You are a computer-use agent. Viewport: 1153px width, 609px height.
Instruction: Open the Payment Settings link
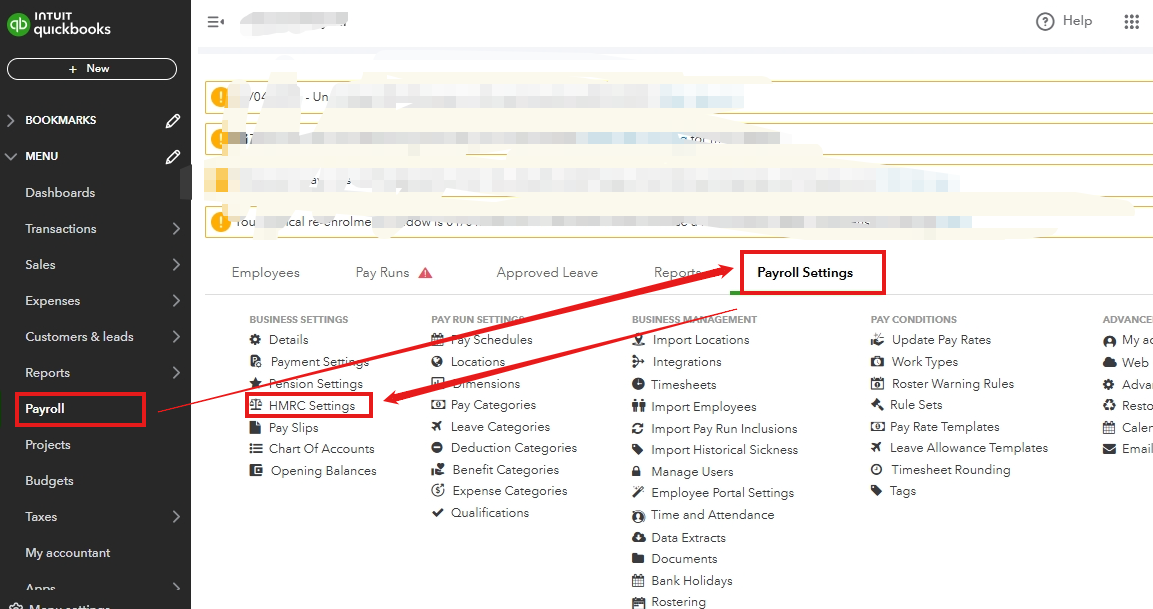320,362
